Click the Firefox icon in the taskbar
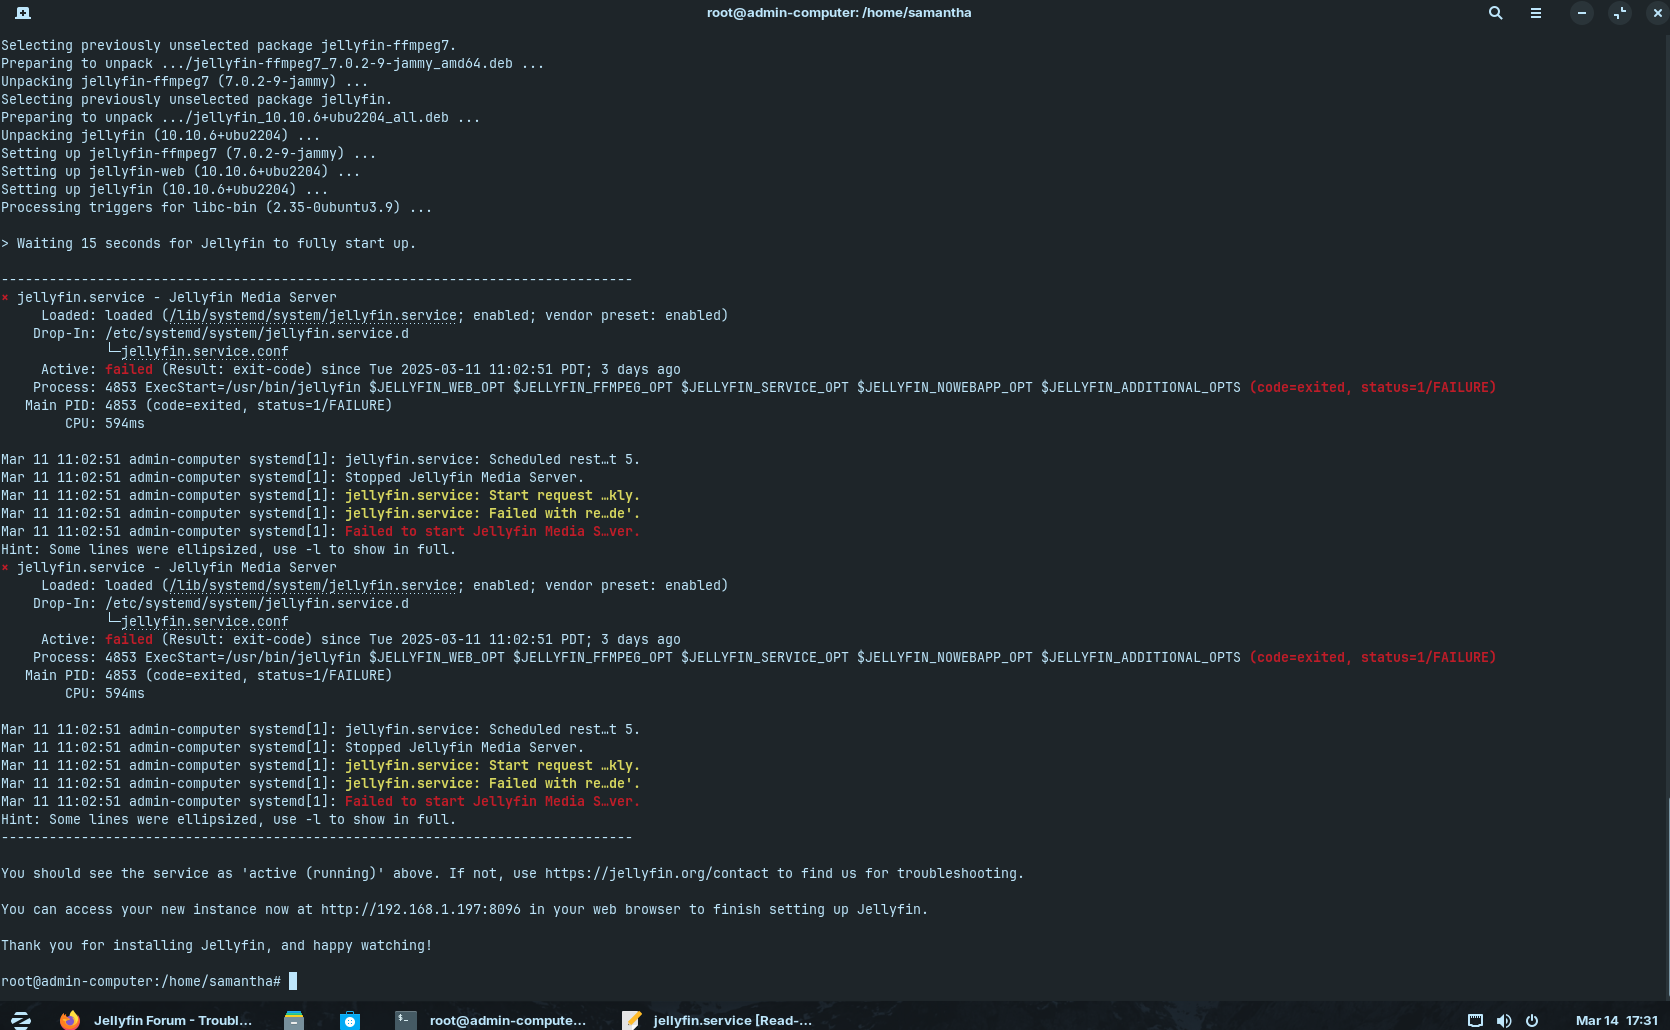Image resolution: width=1670 pixels, height=1030 pixels. pos(69,1020)
